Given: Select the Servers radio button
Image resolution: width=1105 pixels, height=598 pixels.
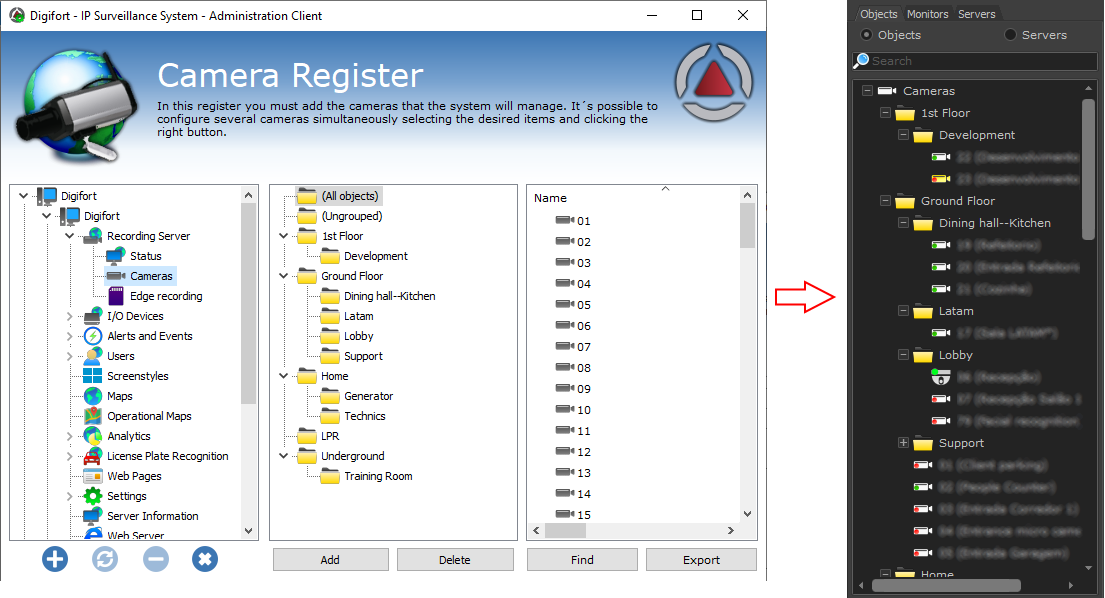Looking at the screenshot, I should pyautogui.click(x=1010, y=35).
